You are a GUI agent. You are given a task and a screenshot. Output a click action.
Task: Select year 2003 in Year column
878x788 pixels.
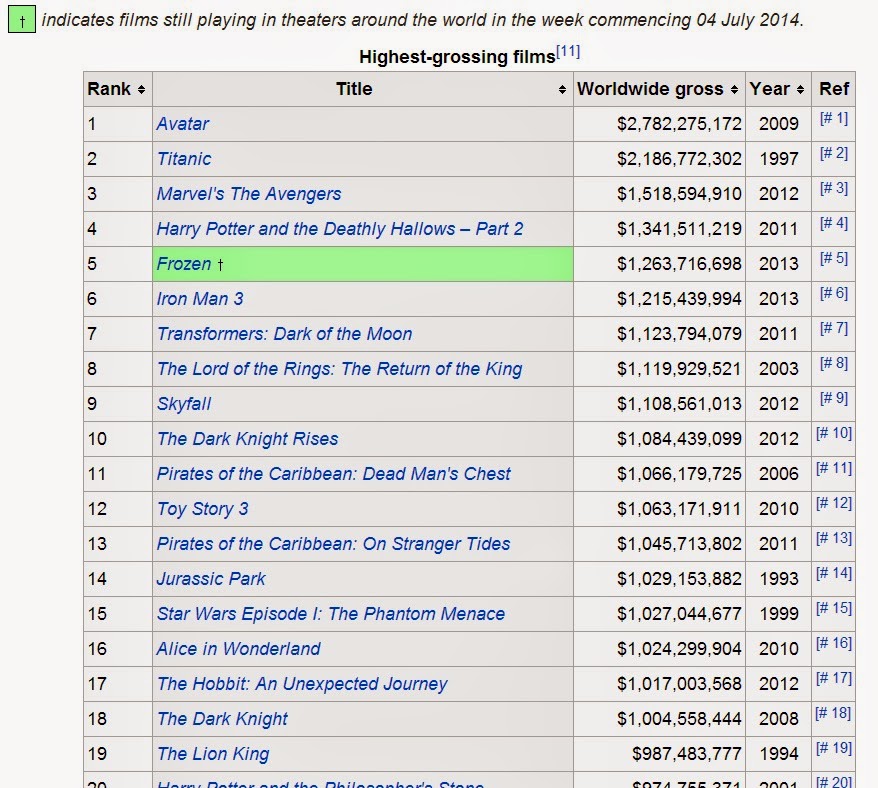pos(779,369)
